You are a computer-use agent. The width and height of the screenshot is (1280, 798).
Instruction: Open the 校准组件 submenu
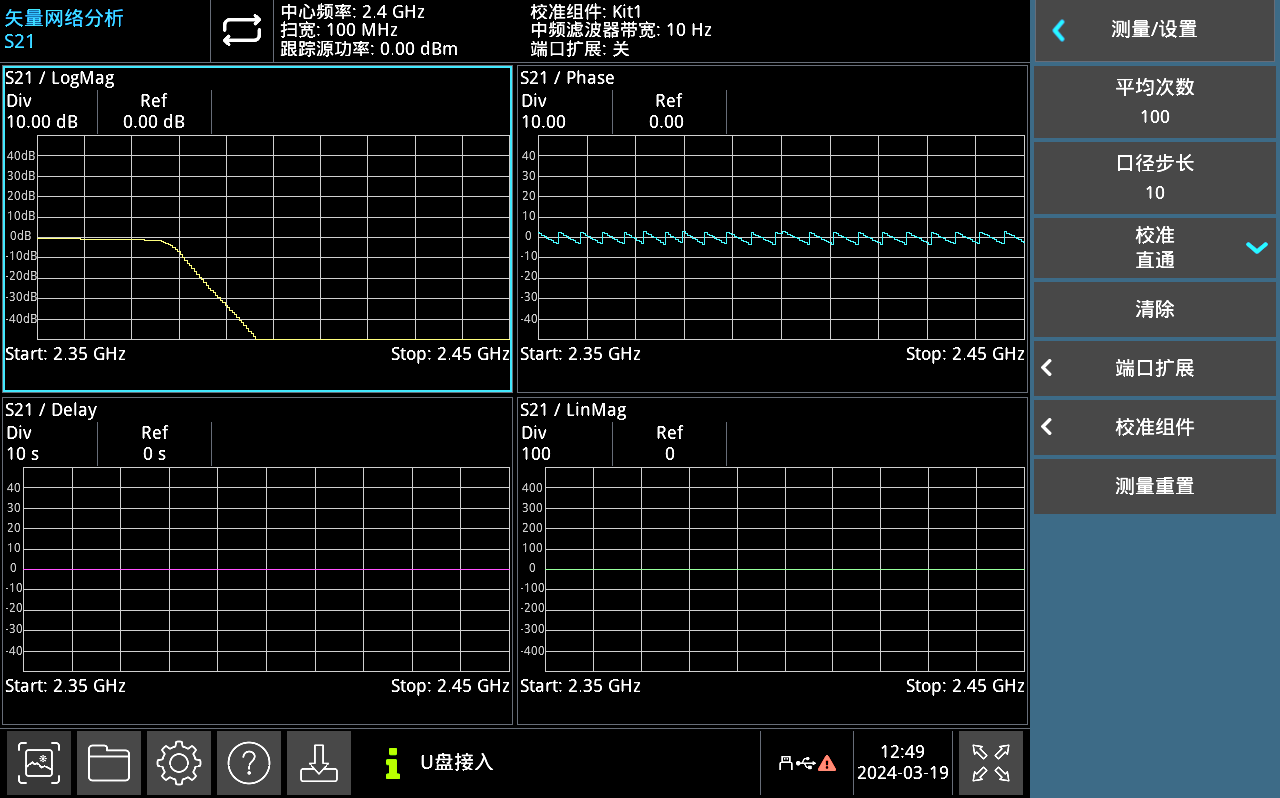point(1154,427)
